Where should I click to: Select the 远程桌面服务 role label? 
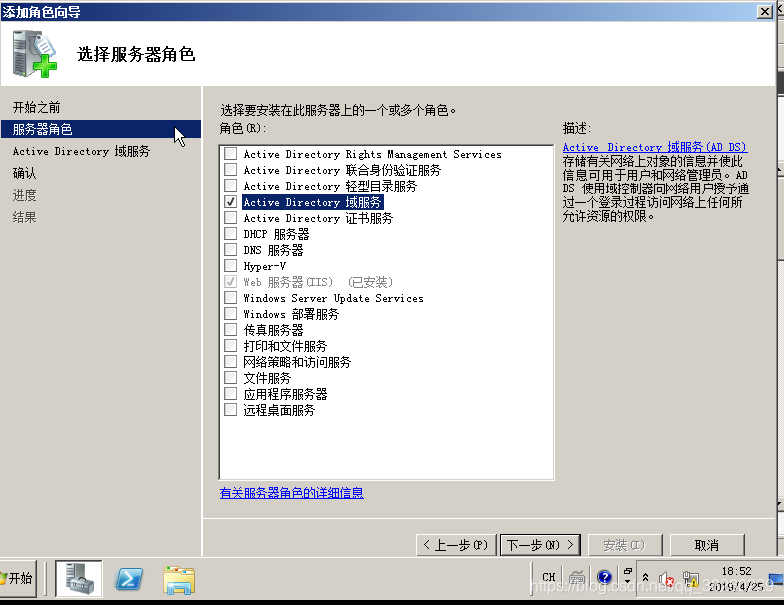[x=279, y=410]
